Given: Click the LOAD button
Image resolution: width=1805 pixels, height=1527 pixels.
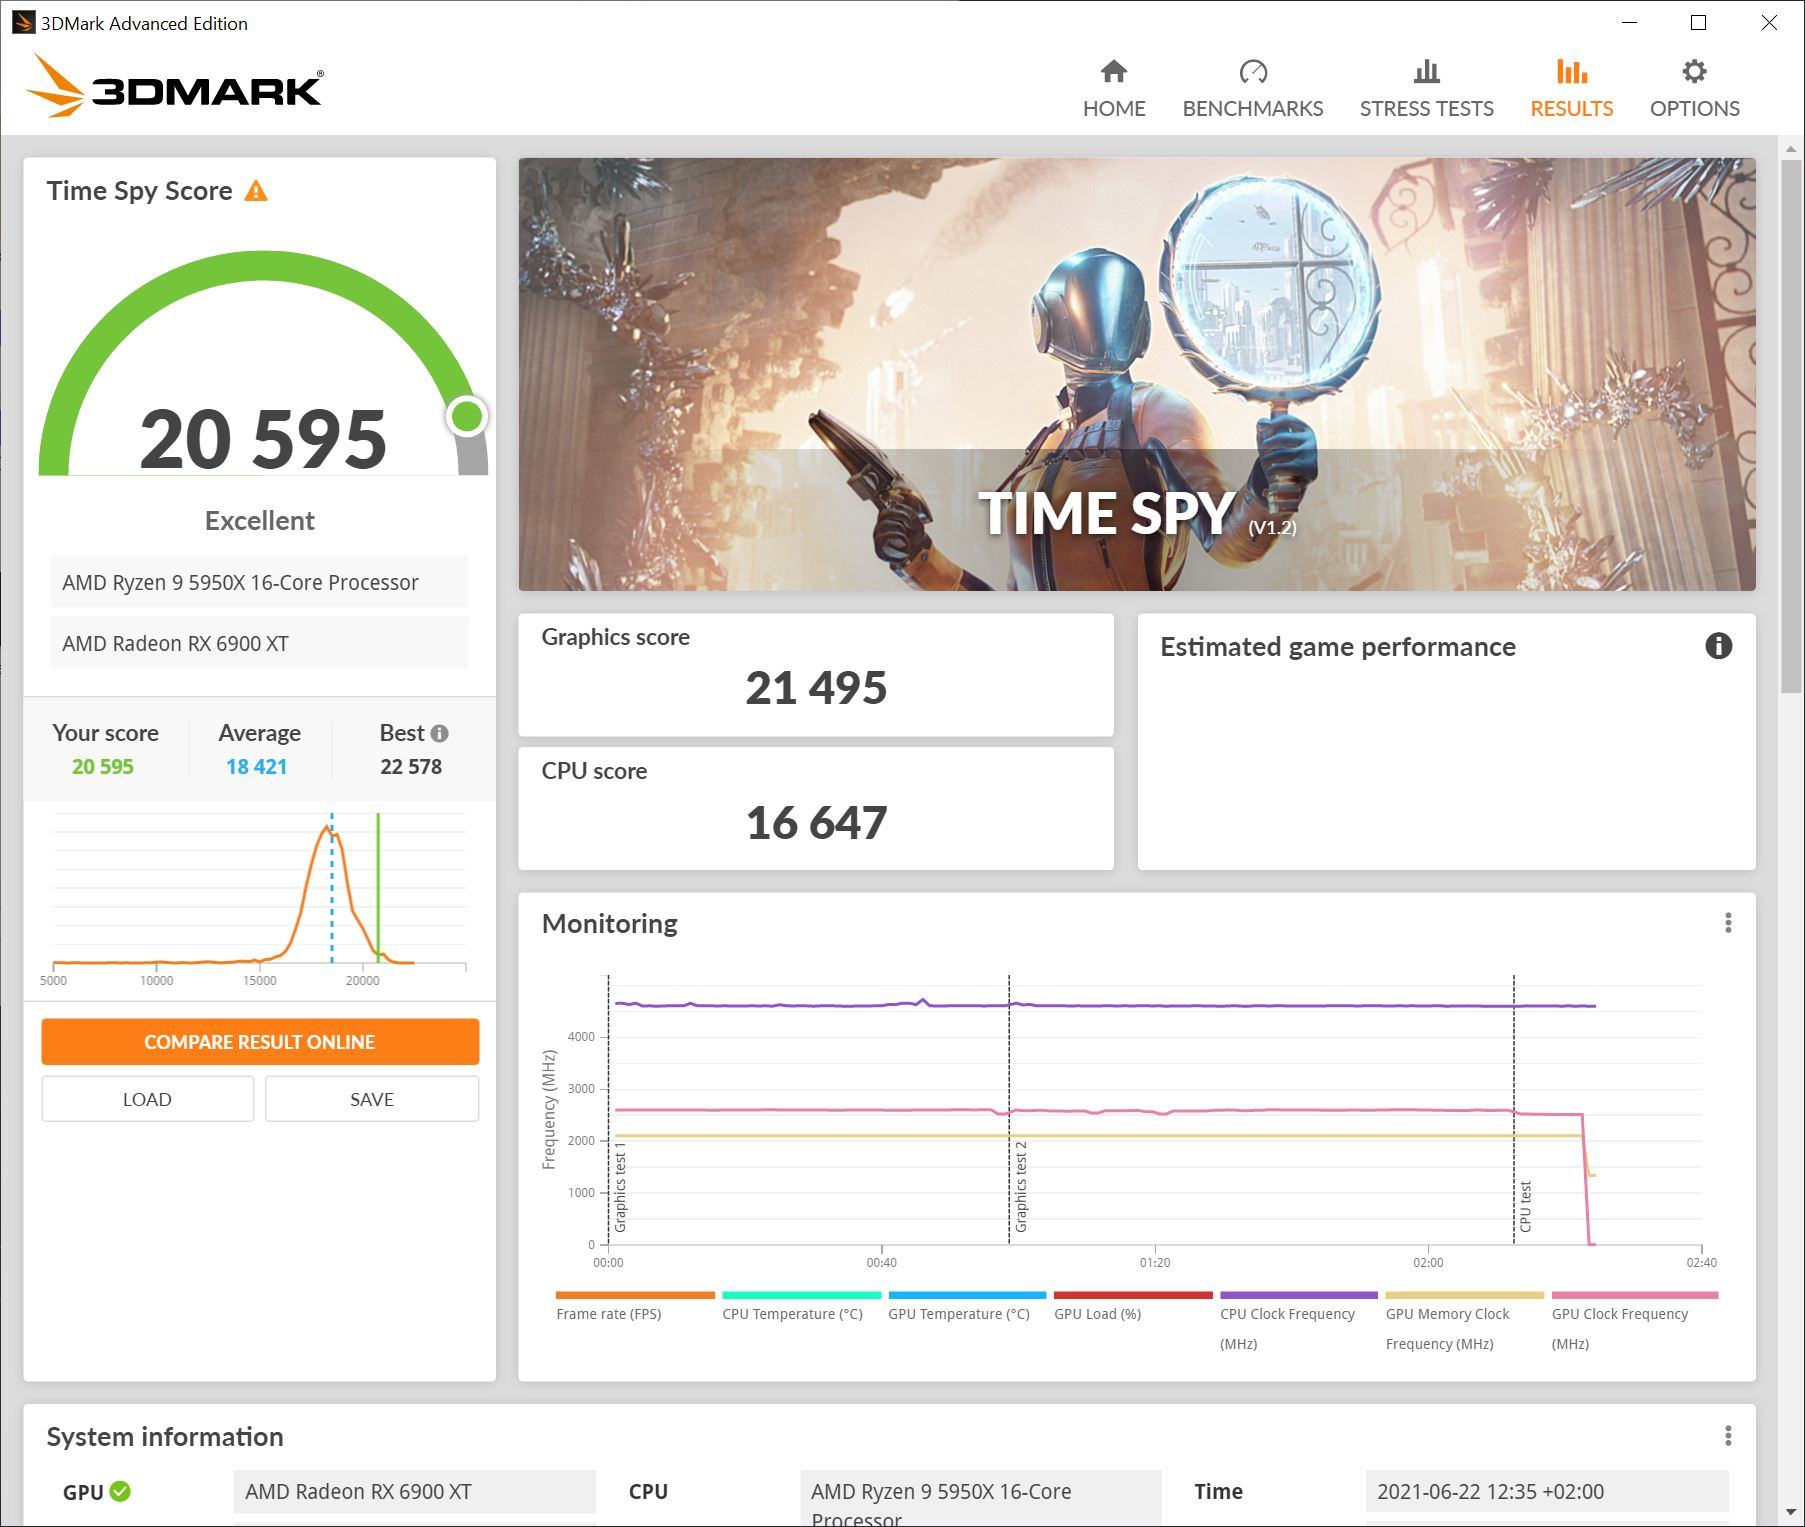Looking at the screenshot, I should (x=147, y=1099).
